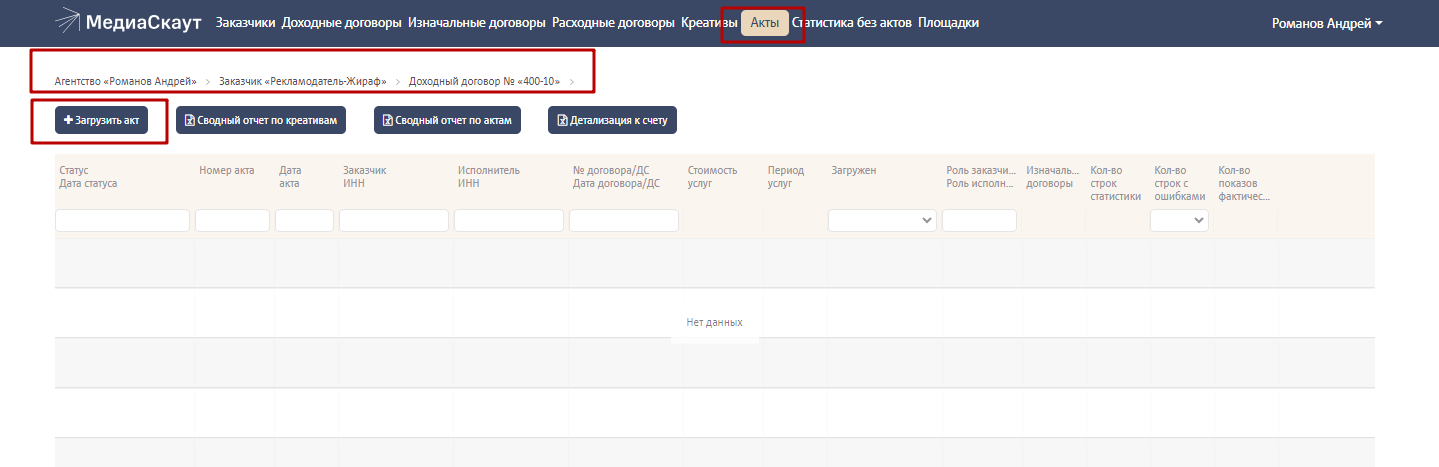Open the Загружен filter dropdown

(x=882, y=220)
